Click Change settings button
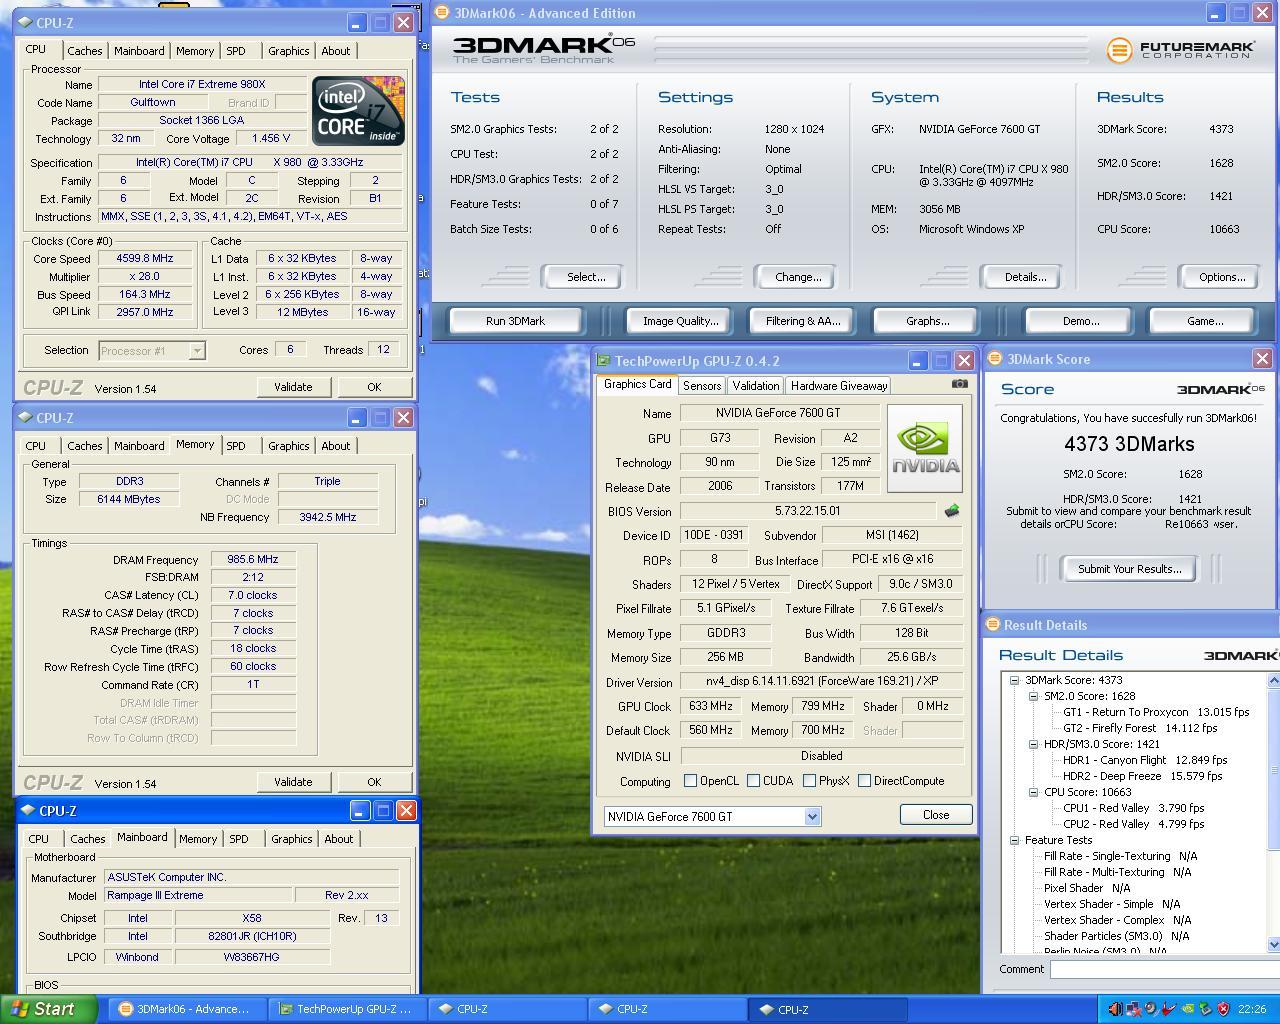The image size is (1280, 1024). 798,277
